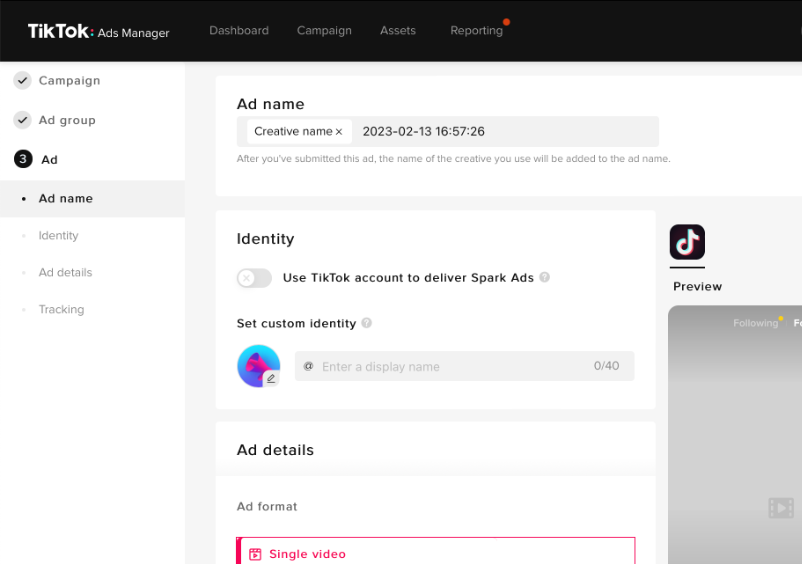Click the Identity section heading
The height and width of the screenshot is (564, 802).
coord(265,239)
